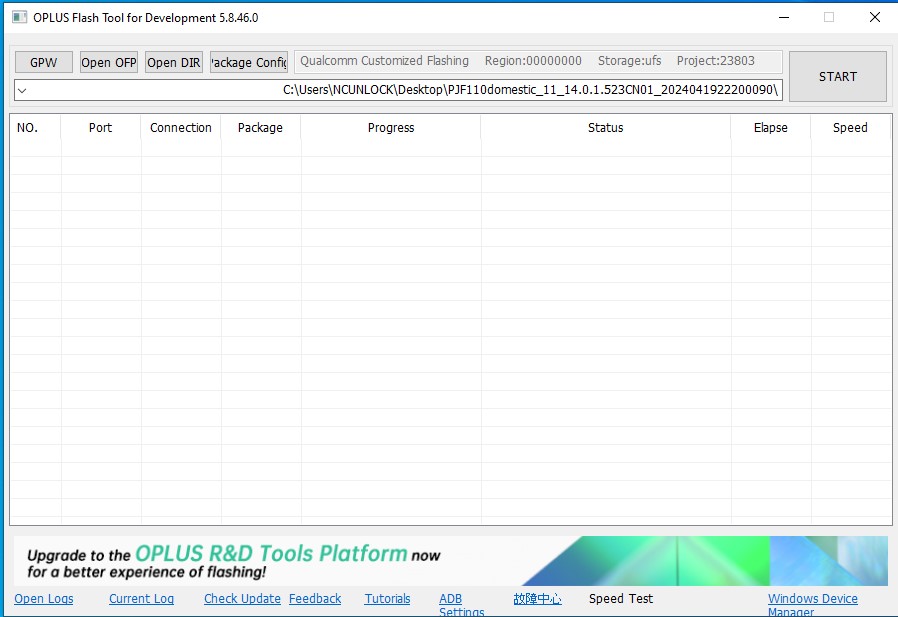Click the GPW button
The image size is (898, 617).
pyautogui.click(x=44, y=62)
